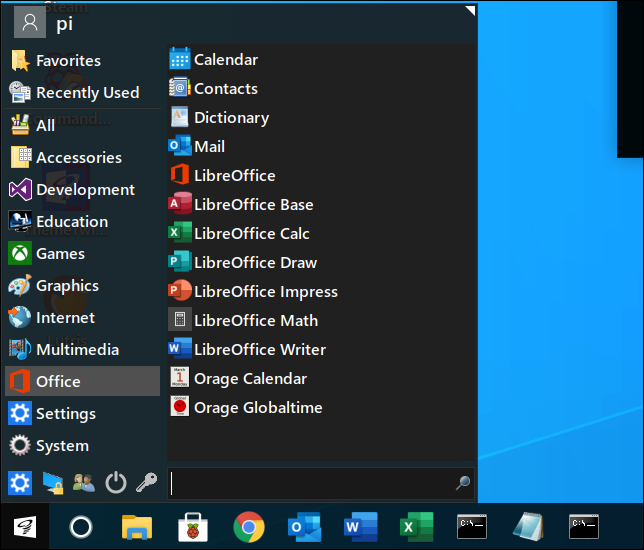The height and width of the screenshot is (550, 644).
Task: Open LibreOffice Impress application
Action: (x=265, y=291)
